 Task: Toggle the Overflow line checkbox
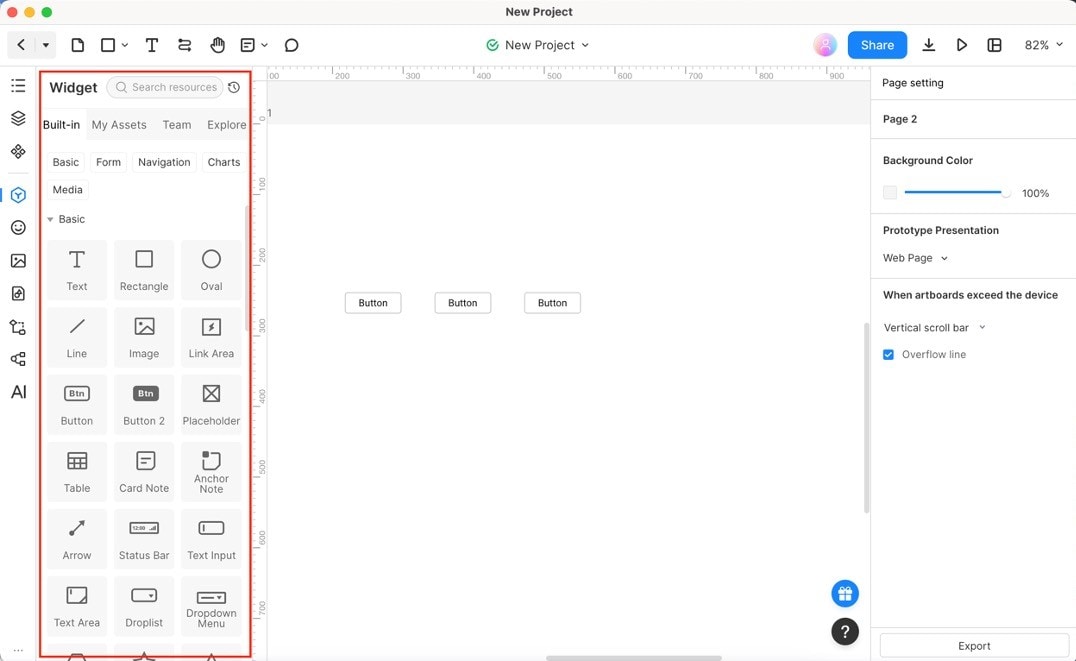(x=889, y=355)
